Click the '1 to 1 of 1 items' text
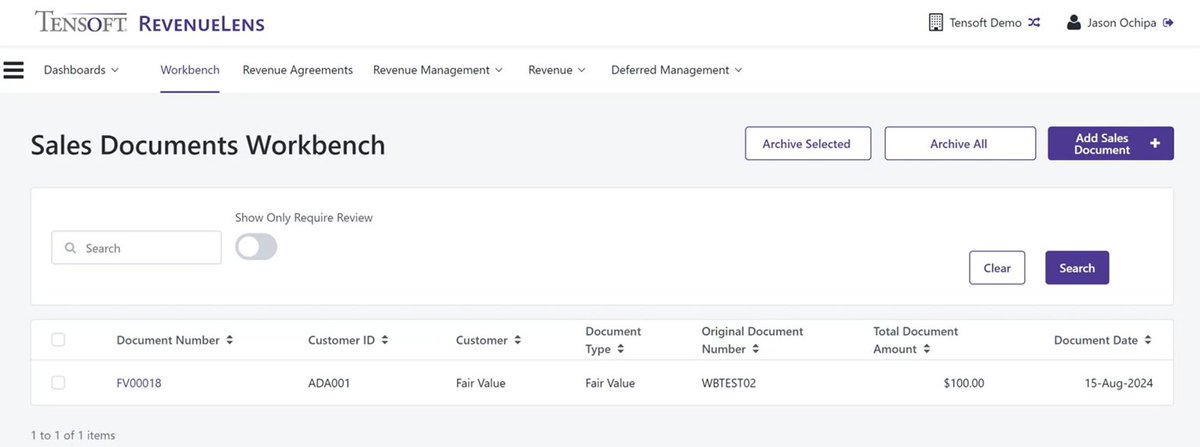Image resolution: width=1200 pixels, height=447 pixels. point(73,435)
